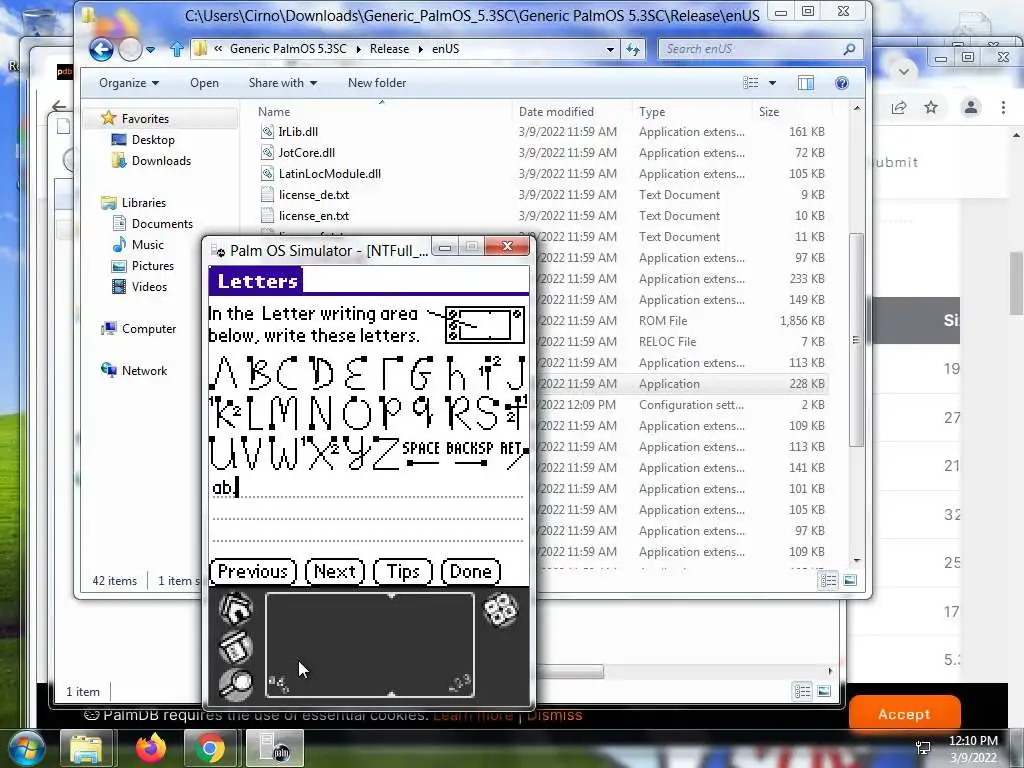Tap the Palm Menu silkscreen icon
The height and width of the screenshot is (768, 1024).
[235, 647]
